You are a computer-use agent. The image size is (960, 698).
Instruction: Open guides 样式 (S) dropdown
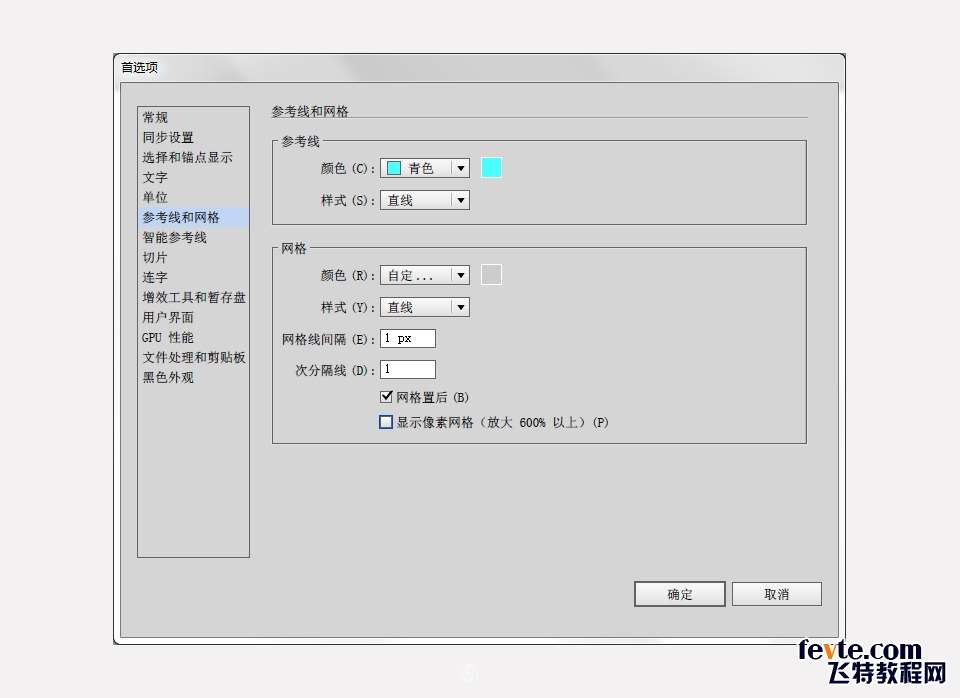click(x=425, y=200)
